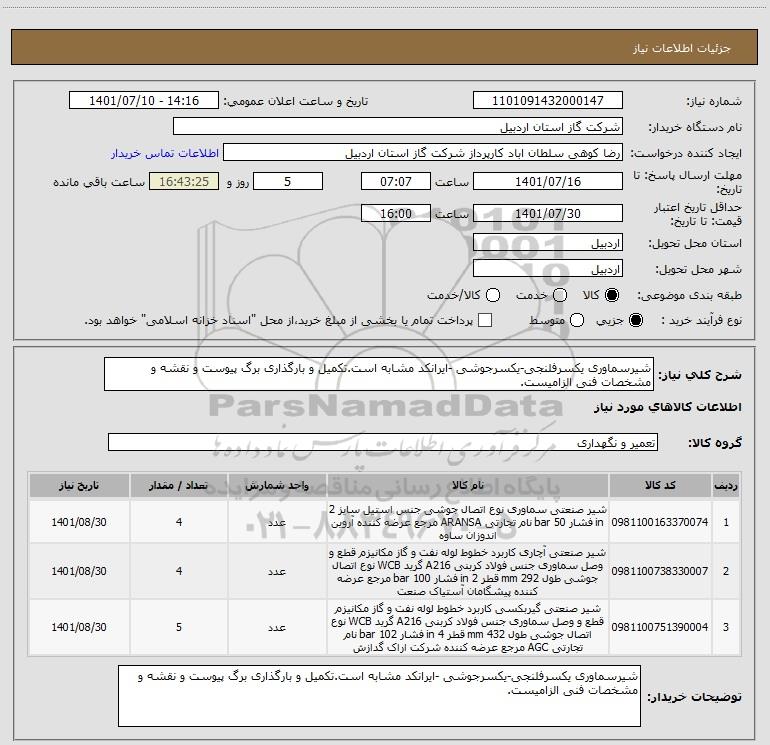Click the announcement date field 1401/07/10 - 14:16
Viewport: 770px width, 745px height.
144,100
